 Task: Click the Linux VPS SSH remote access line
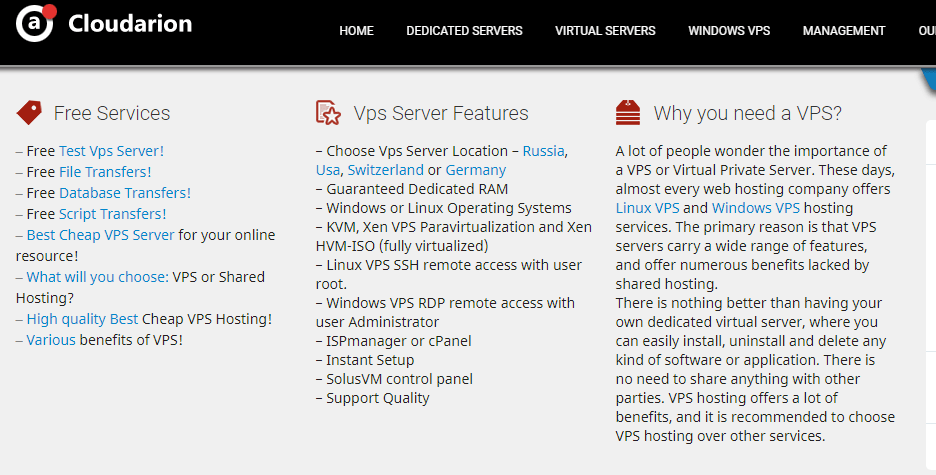(x=449, y=274)
